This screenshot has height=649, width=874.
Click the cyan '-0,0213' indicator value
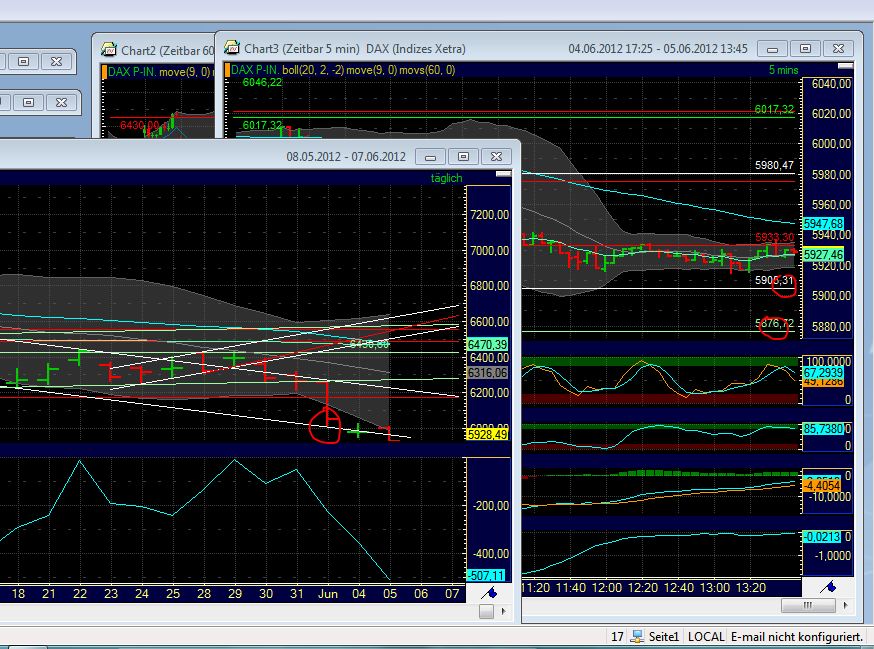(822, 537)
